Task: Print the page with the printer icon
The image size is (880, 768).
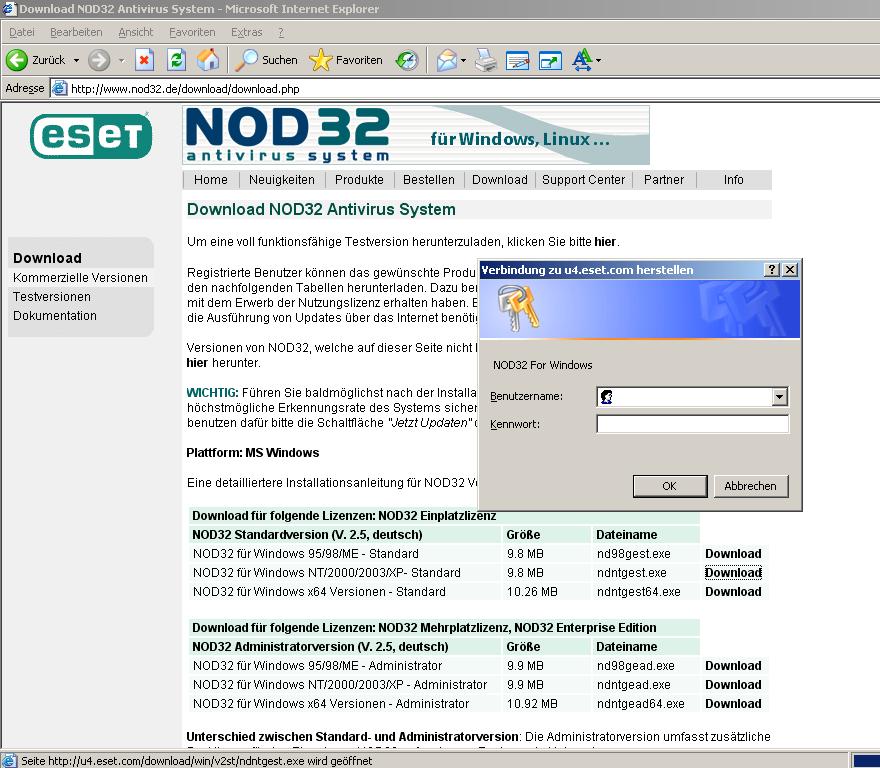Action: coord(486,60)
